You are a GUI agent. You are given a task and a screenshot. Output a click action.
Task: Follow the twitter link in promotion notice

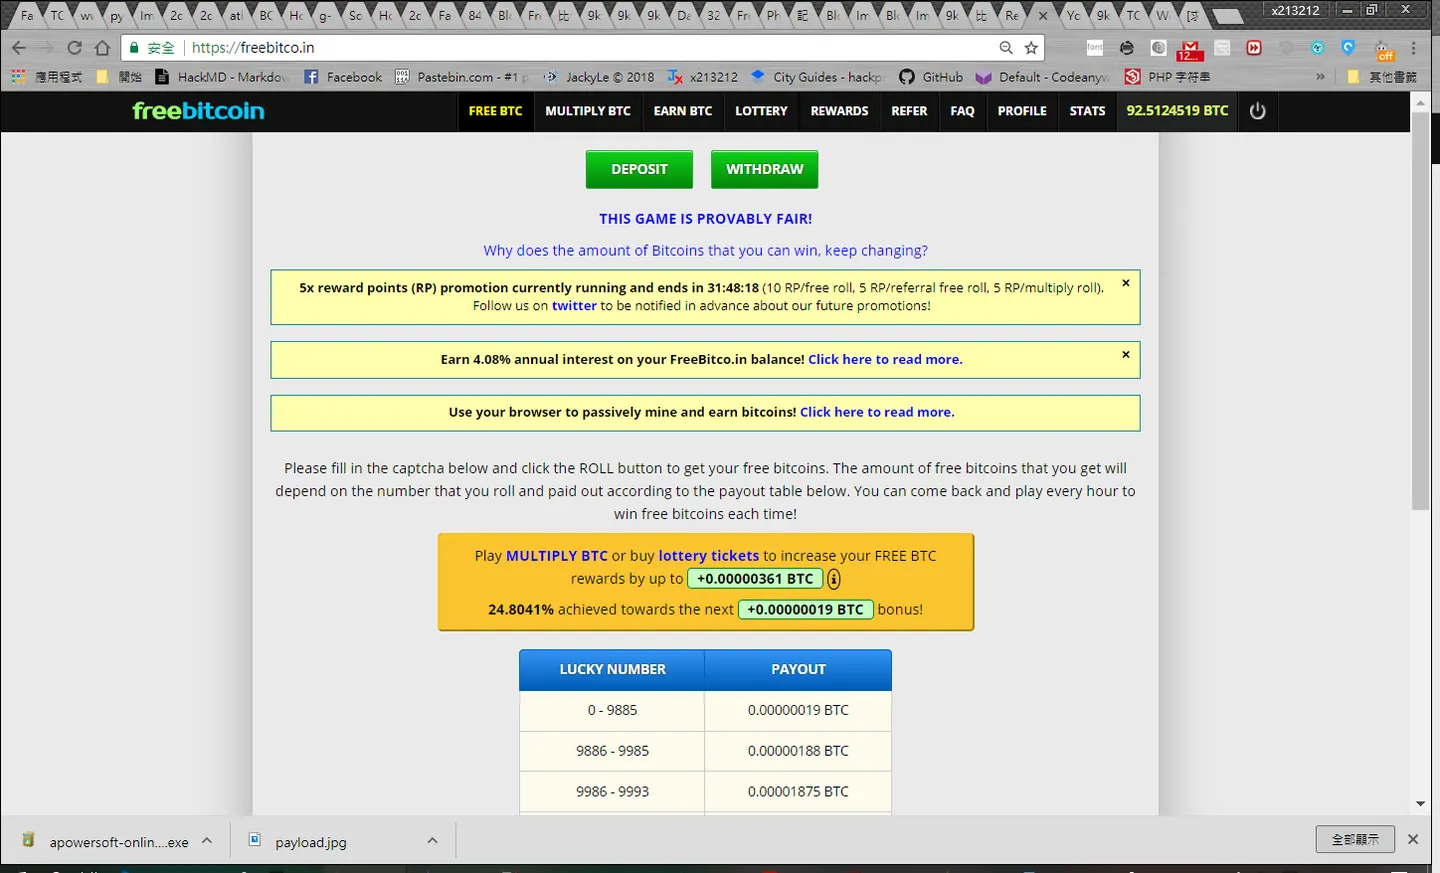pyautogui.click(x=574, y=306)
